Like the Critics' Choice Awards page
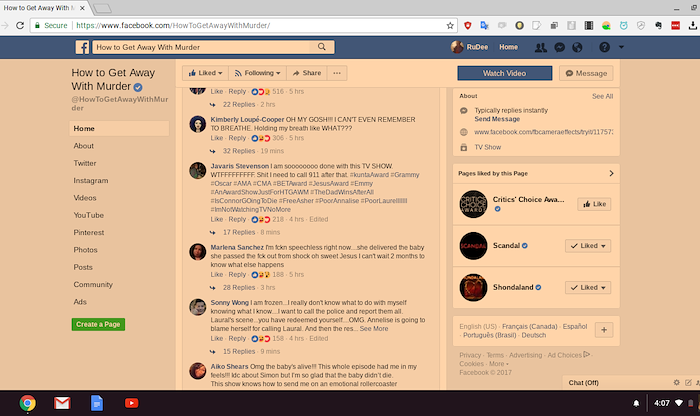The image size is (700, 416). tap(594, 204)
